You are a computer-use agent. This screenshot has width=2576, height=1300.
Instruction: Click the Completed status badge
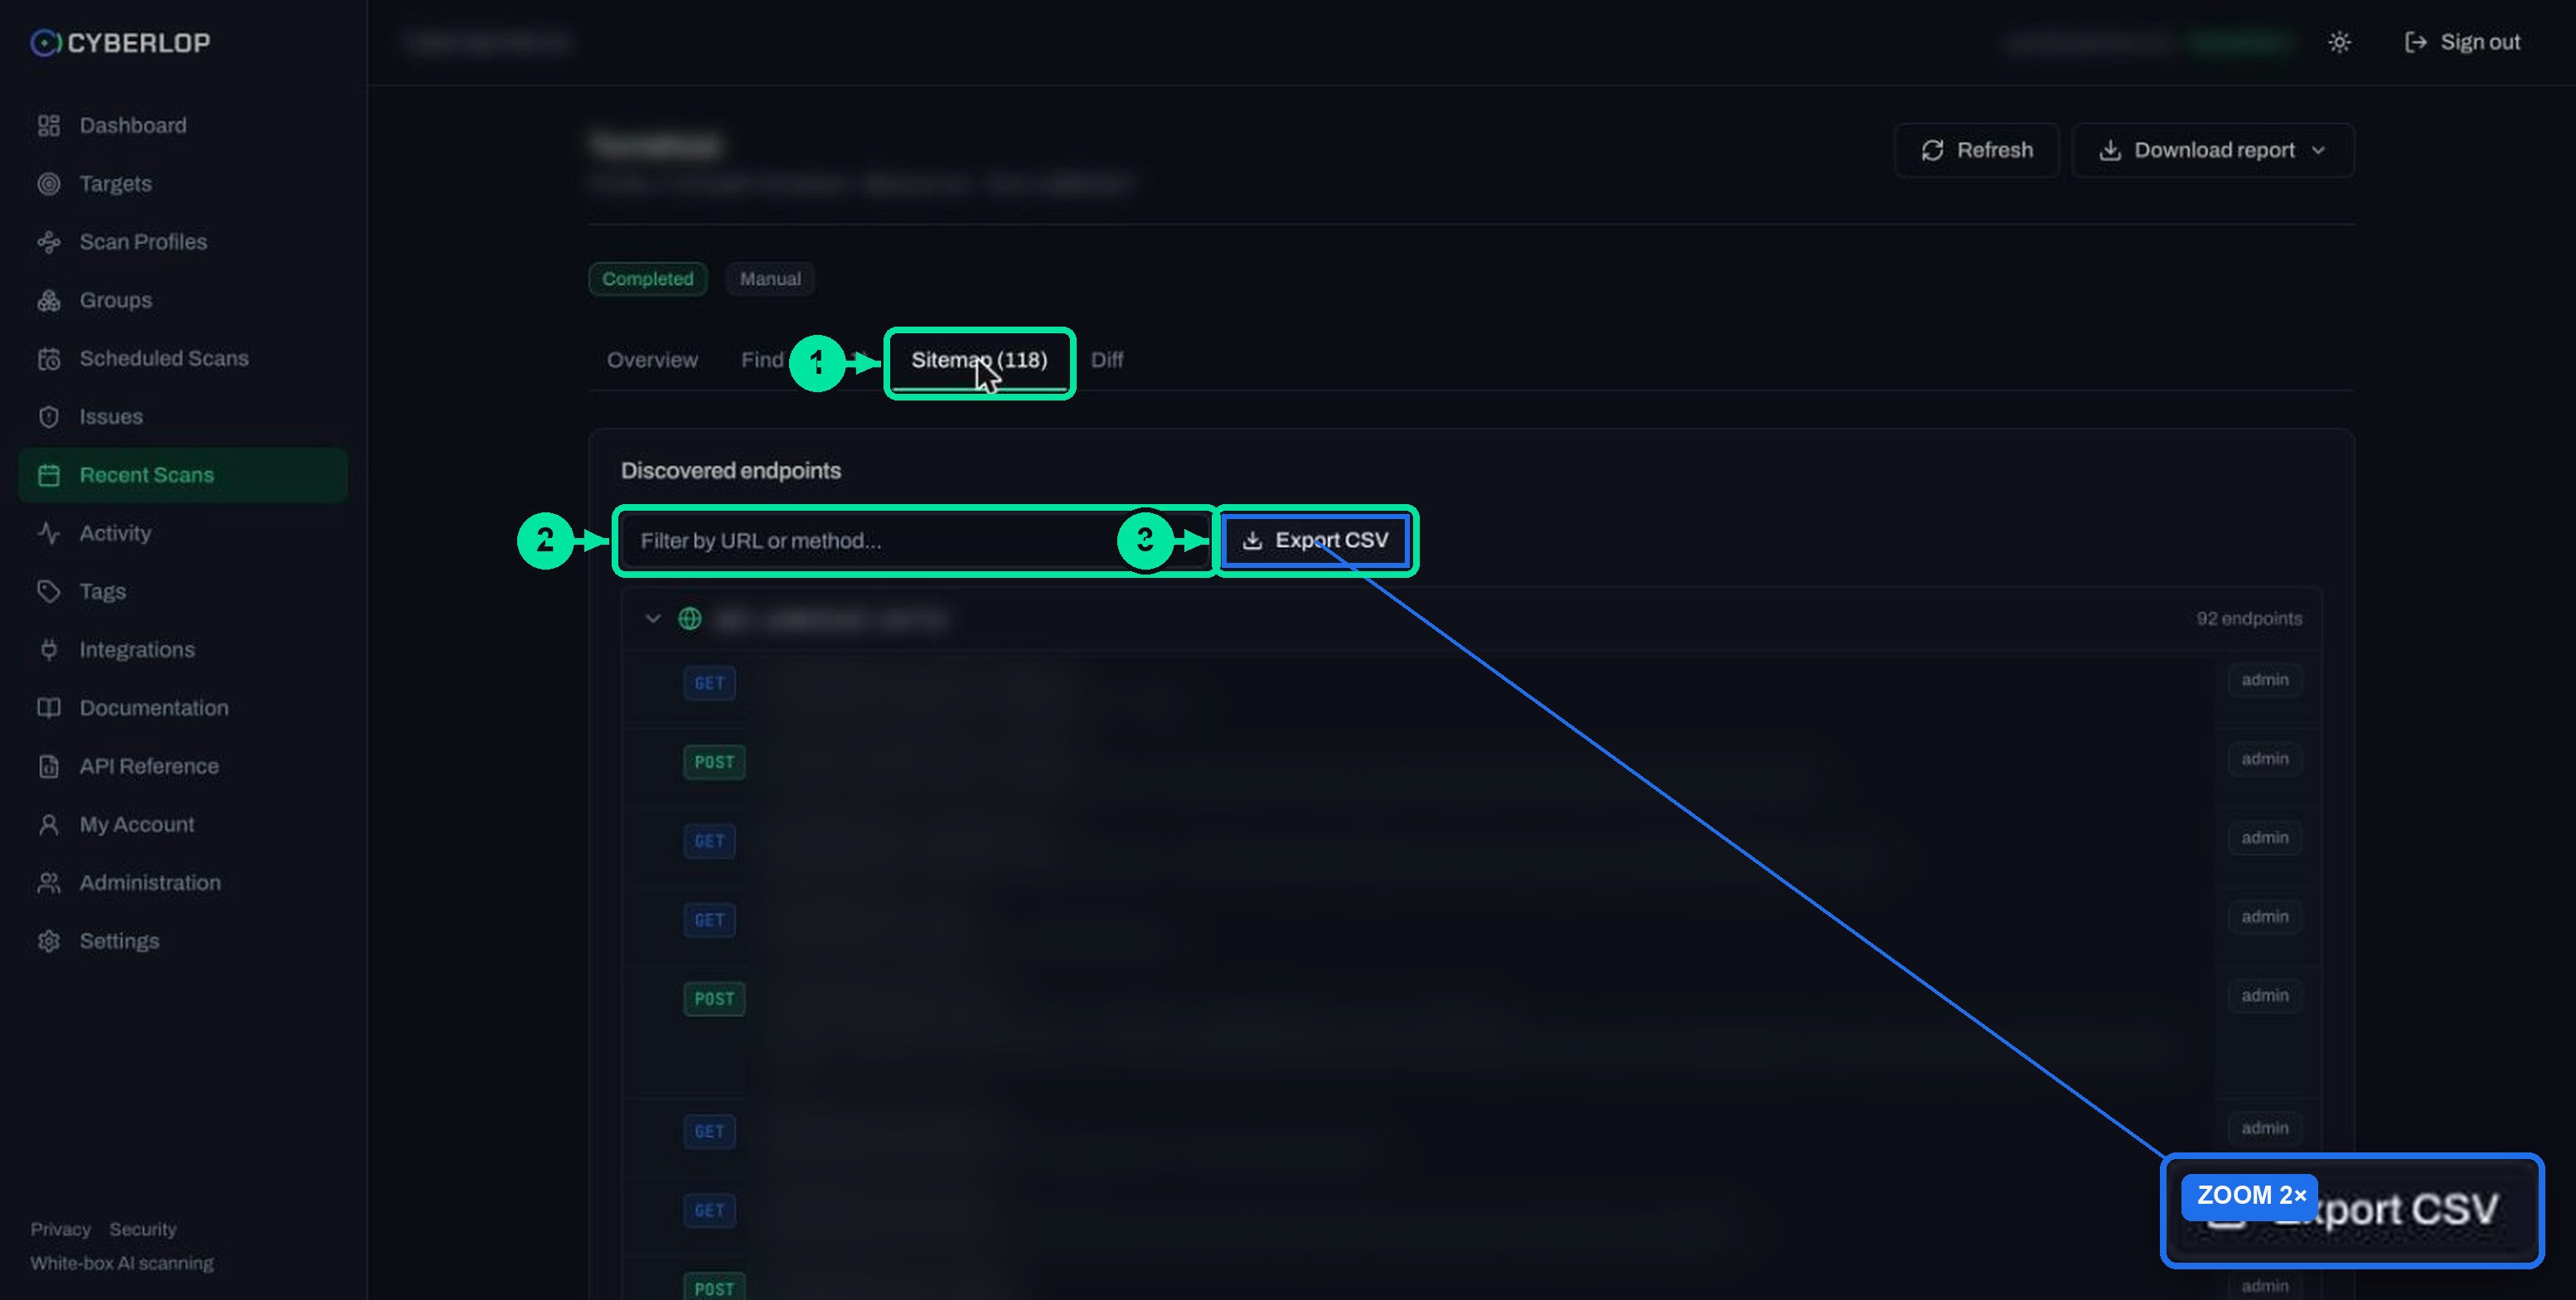(x=647, y=279)
